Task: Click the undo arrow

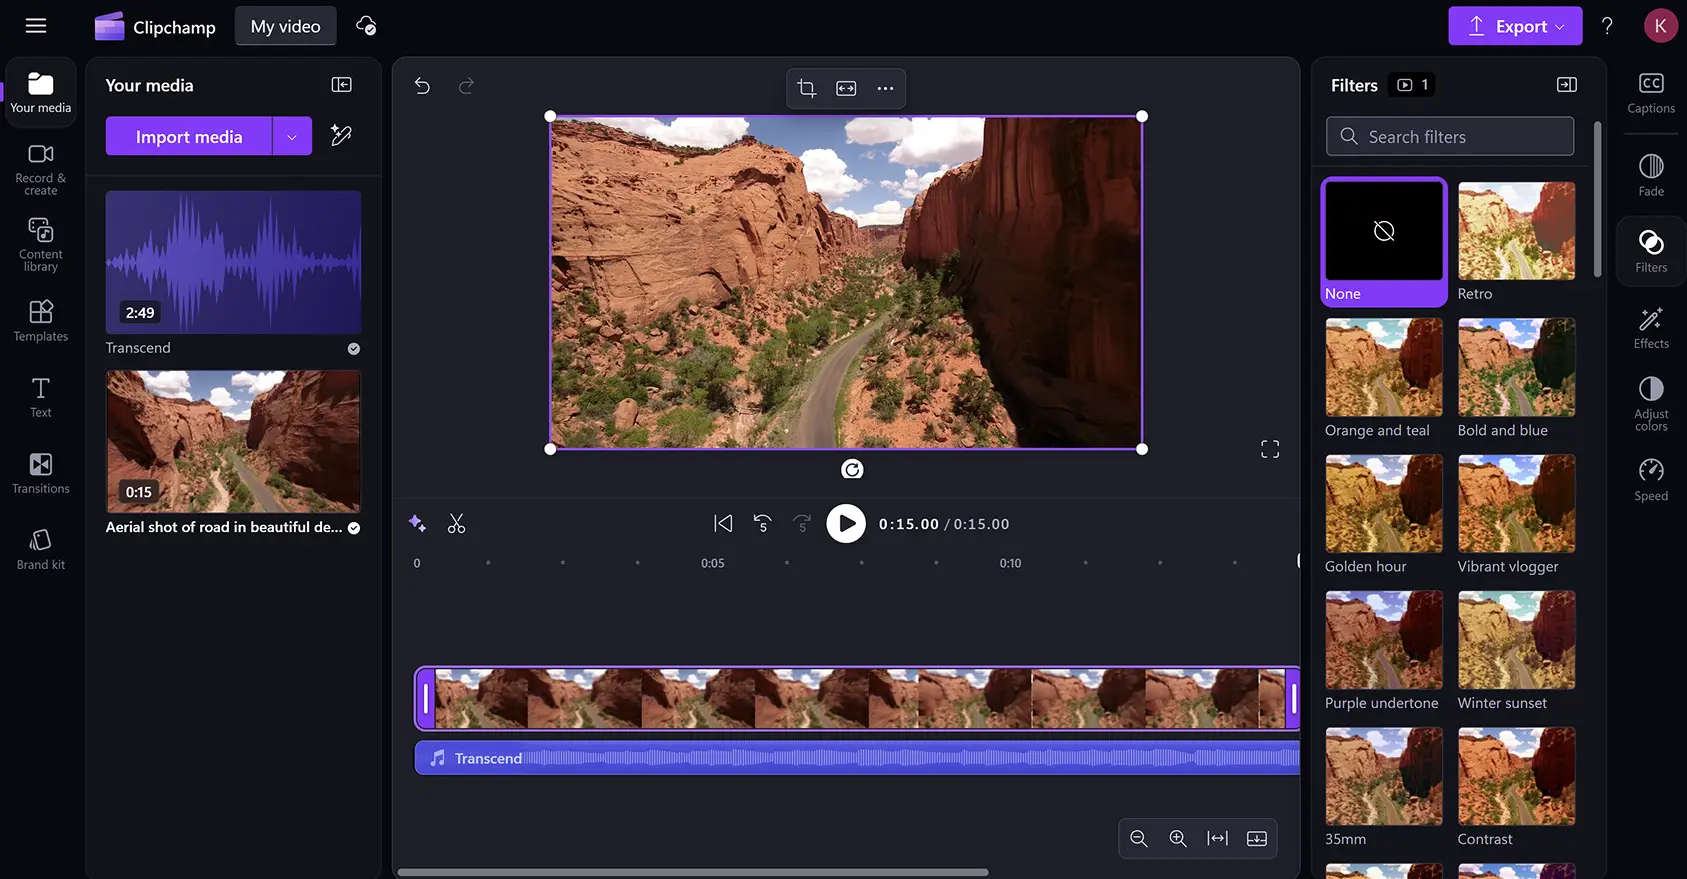Action: pos(422,86)
